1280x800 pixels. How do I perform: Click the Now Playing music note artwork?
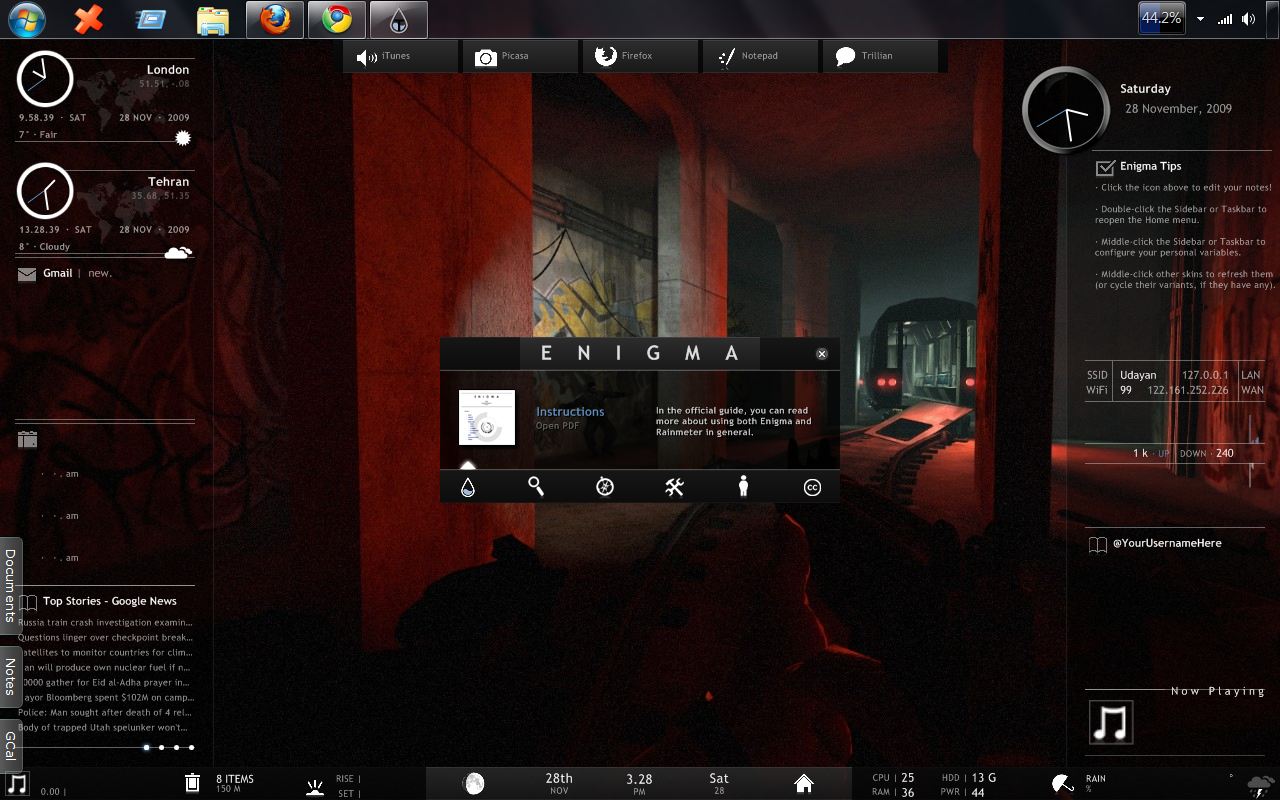(1111, 722)
